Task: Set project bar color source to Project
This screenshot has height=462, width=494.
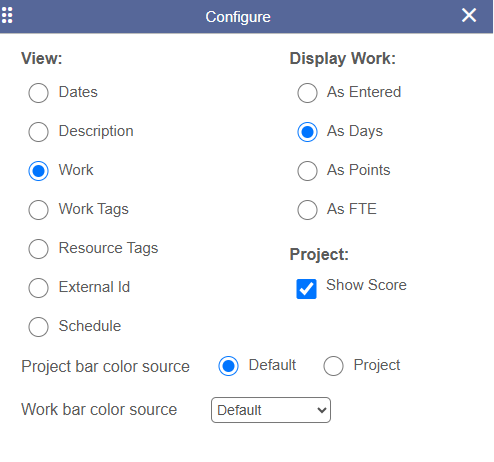Action: pos(333,366)
